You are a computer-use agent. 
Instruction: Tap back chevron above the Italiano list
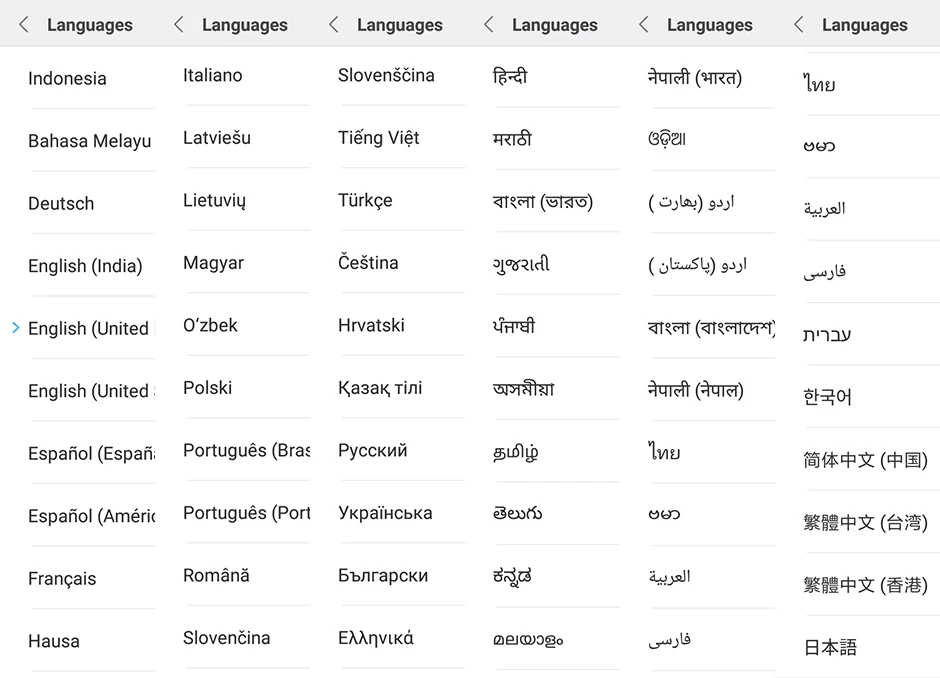pyautogui.click(x=179, y=25)
